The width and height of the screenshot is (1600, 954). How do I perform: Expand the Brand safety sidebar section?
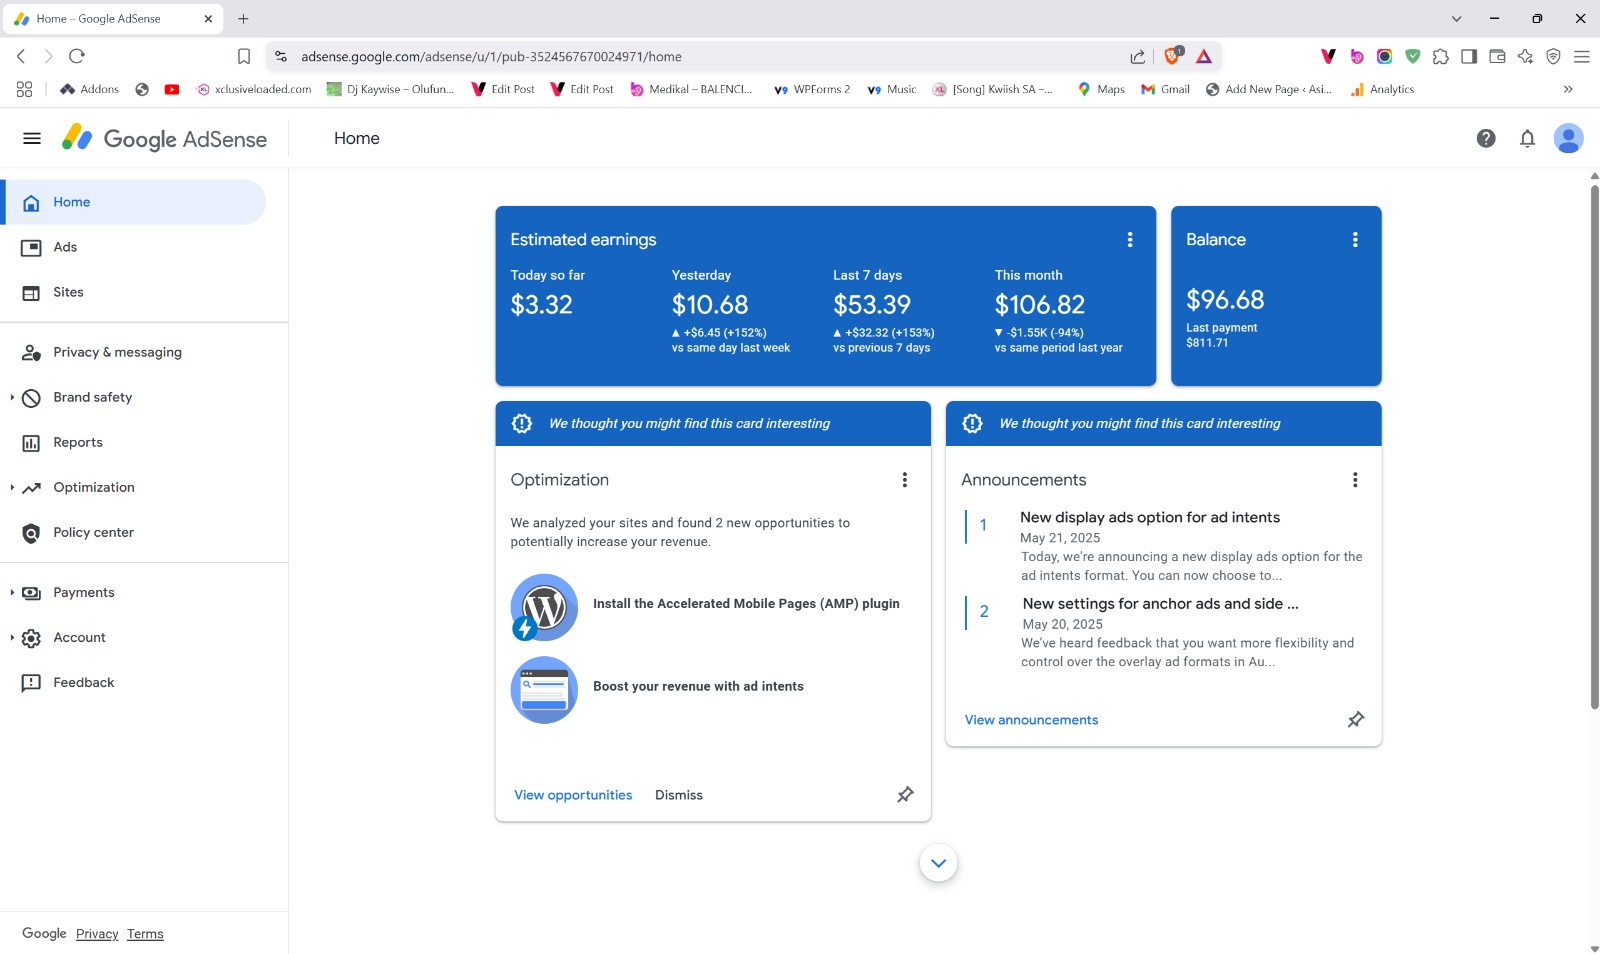tap(12, 398)
